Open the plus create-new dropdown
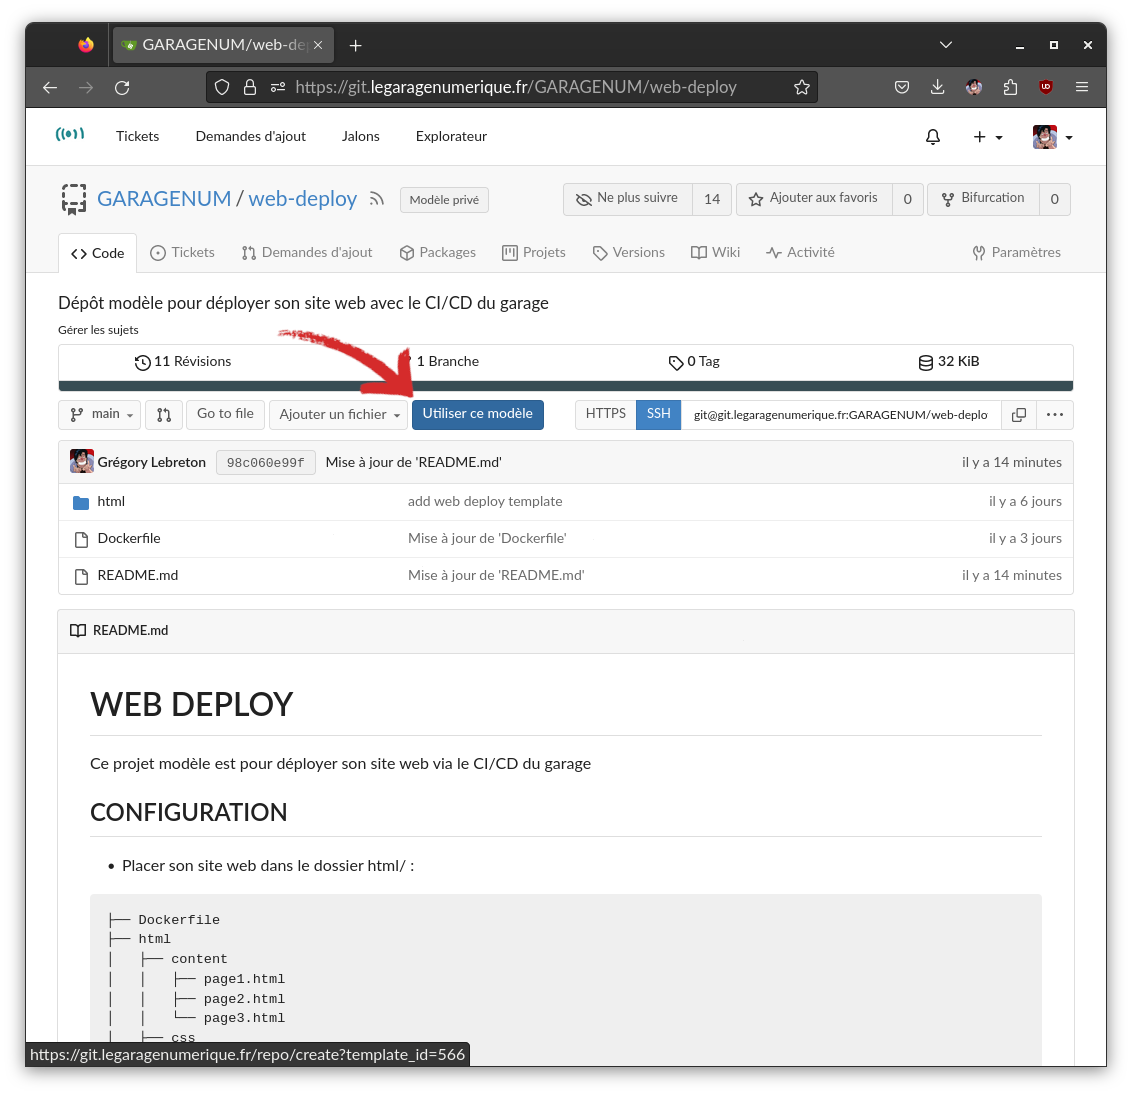The height and width of the screenshot is (1095, 1132). [987, 137]
